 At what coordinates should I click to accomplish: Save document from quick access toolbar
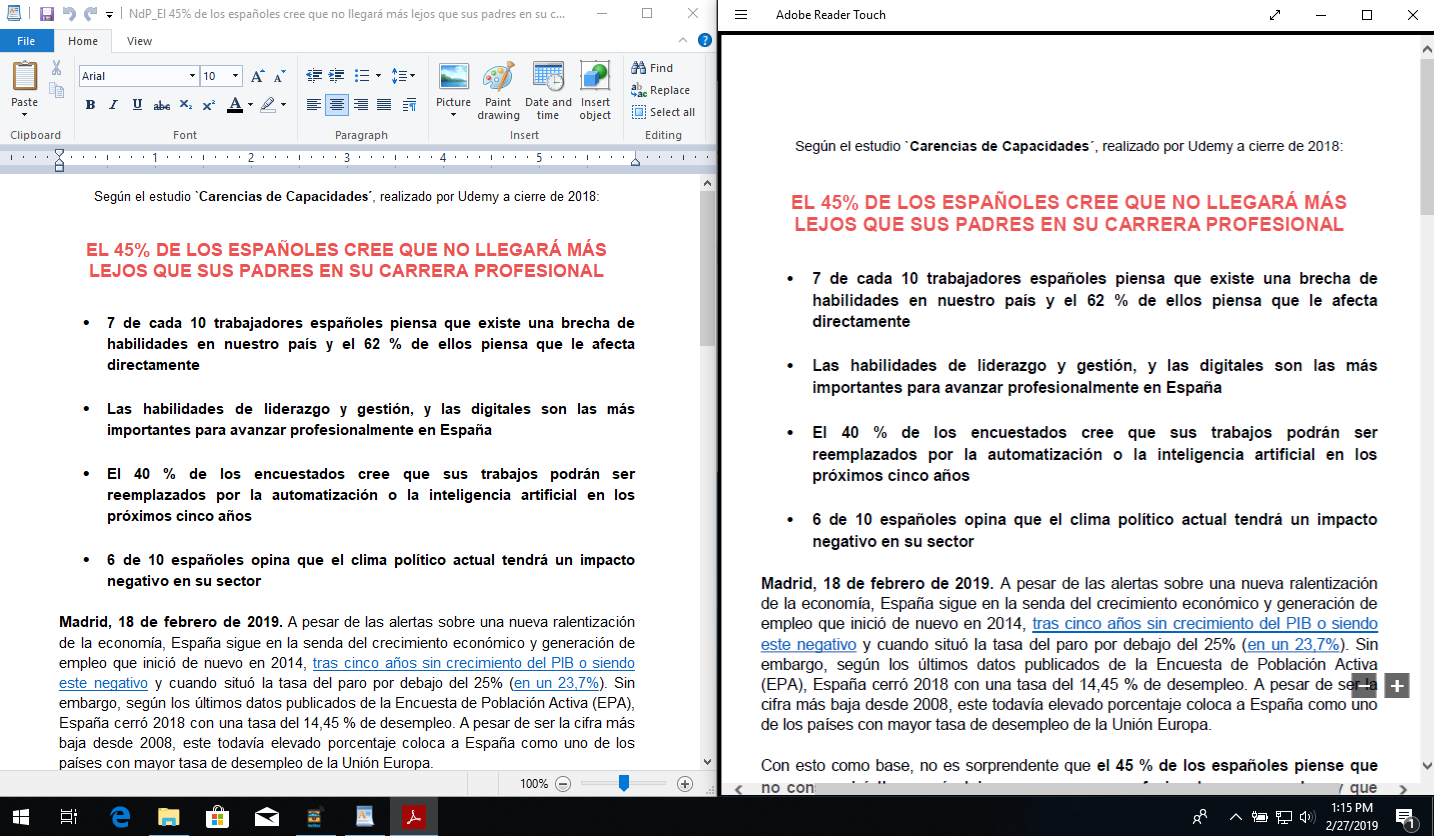(47, 15)
